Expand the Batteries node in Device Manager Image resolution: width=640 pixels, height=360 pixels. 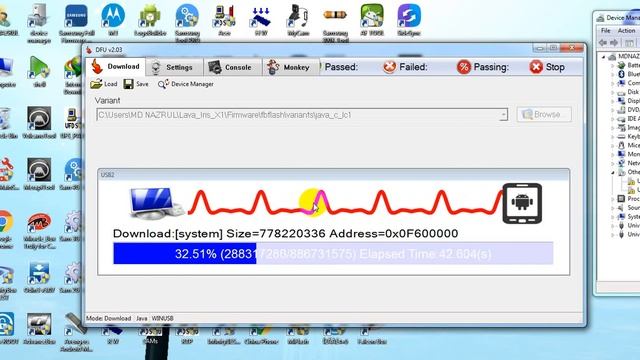coord(612,66)
